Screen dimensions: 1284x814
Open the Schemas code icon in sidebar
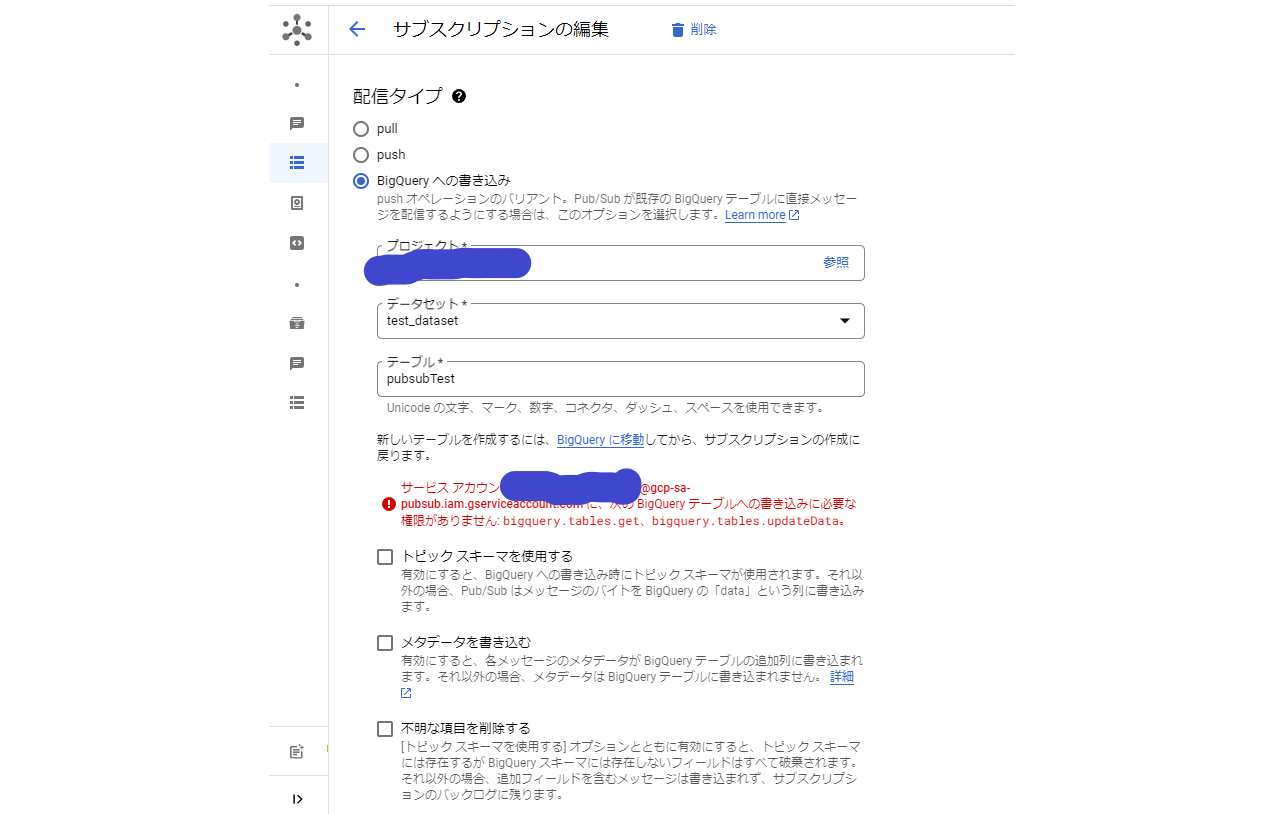297,243
